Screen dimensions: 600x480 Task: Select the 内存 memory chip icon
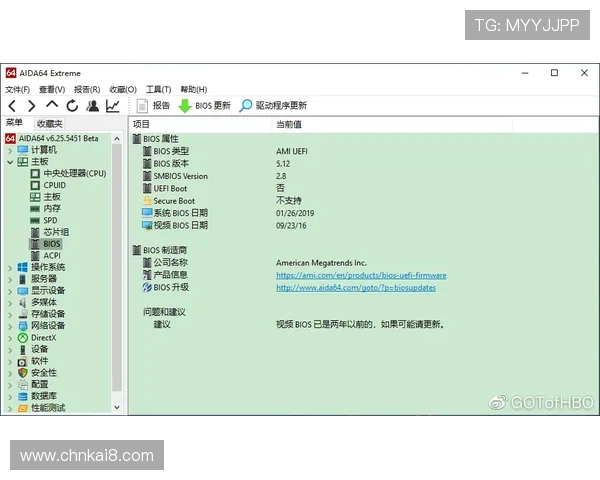(x=35, y=209)
